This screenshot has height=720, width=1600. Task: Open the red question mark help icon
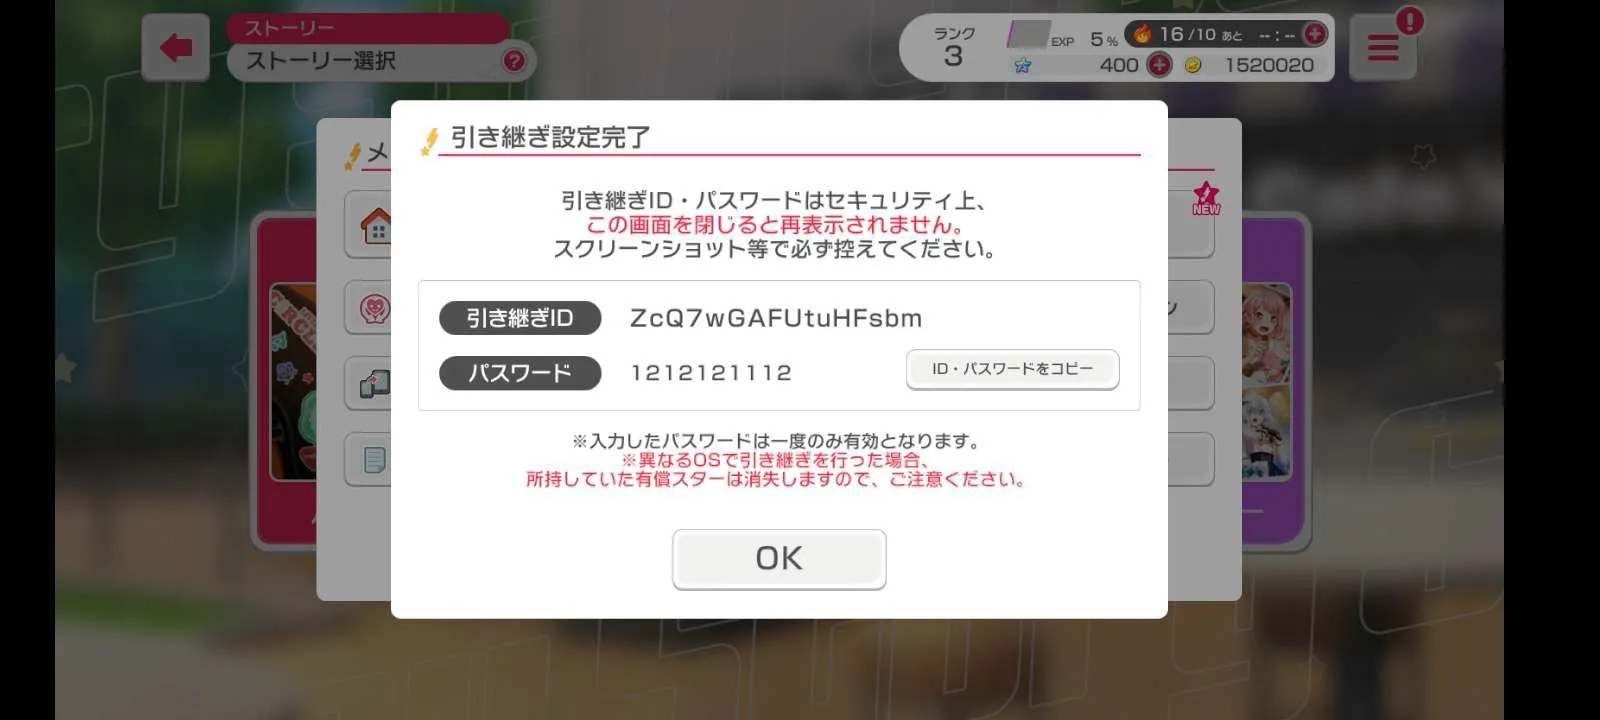tap(514, 61)
